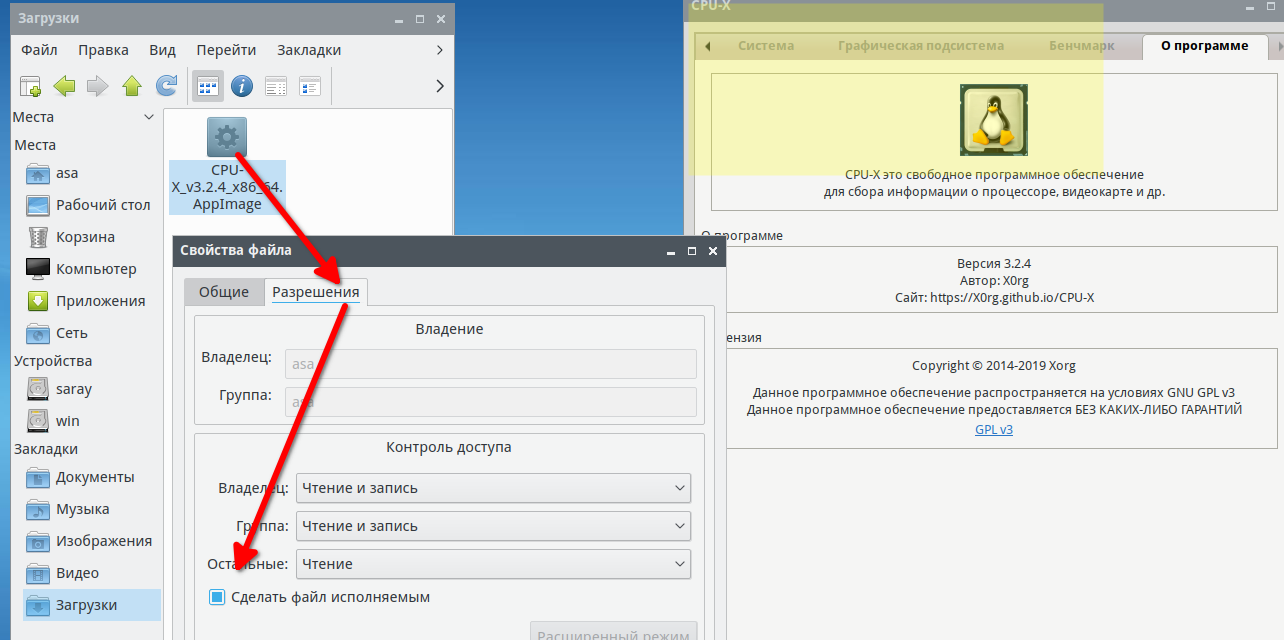Toggle Сделать файл исполняемым checkbox
Image resolution: width=1284 pixels, height=640 pixels.
point(217,597)
